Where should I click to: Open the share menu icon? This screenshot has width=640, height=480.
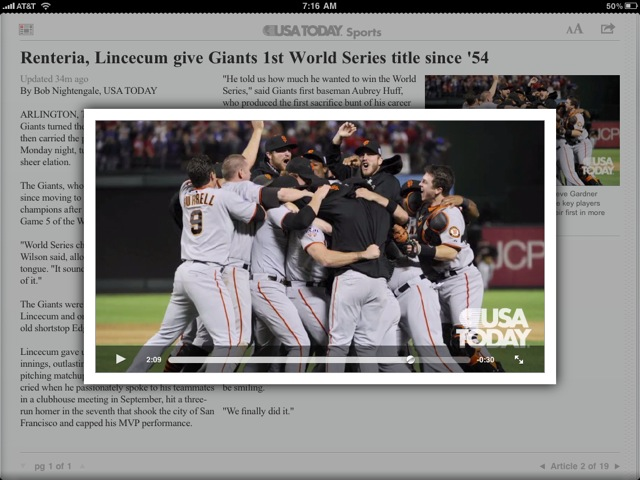(607, 29)
